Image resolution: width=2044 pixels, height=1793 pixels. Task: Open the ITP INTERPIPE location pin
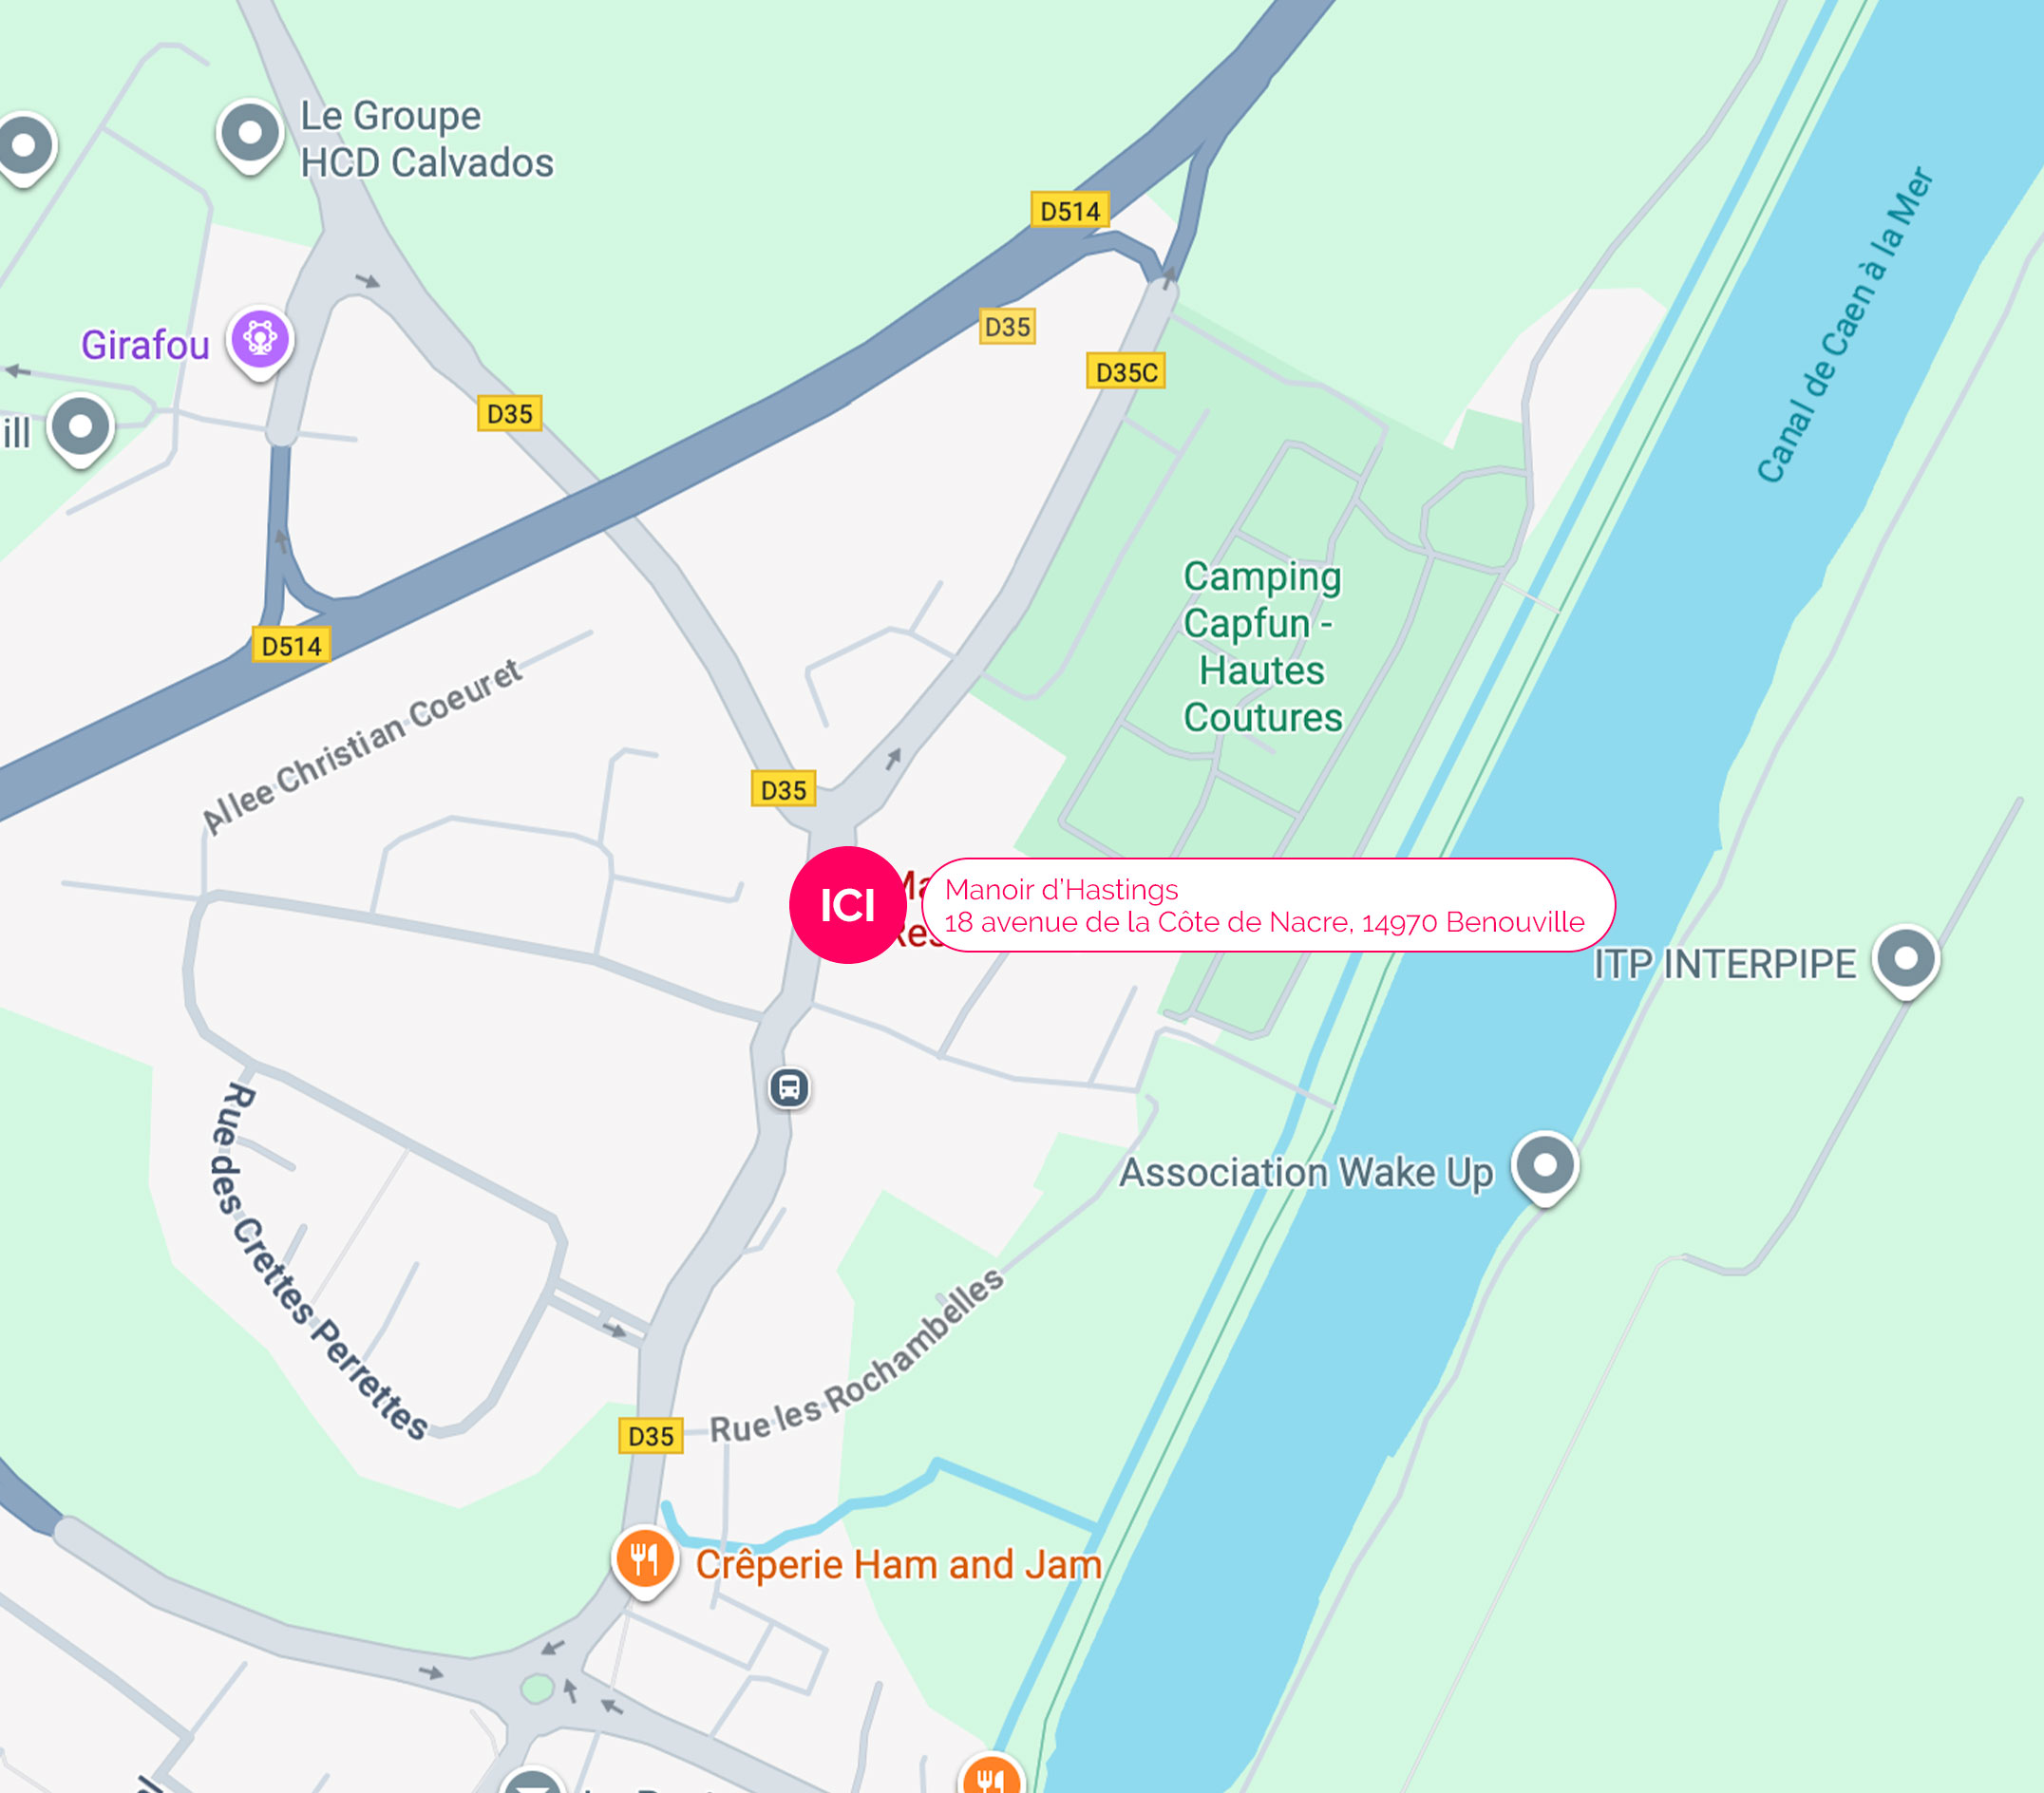click(x=1906, y=961)
